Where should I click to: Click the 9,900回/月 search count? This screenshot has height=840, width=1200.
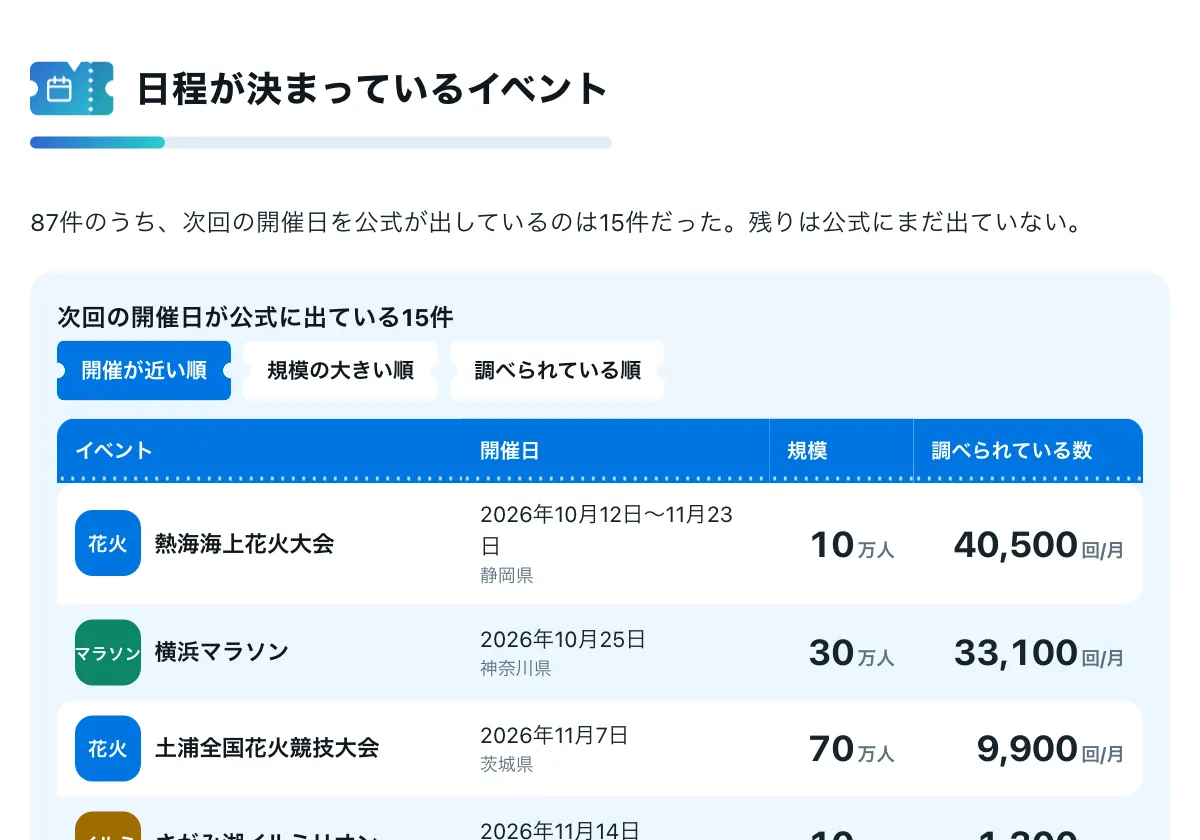point(1051,749)
